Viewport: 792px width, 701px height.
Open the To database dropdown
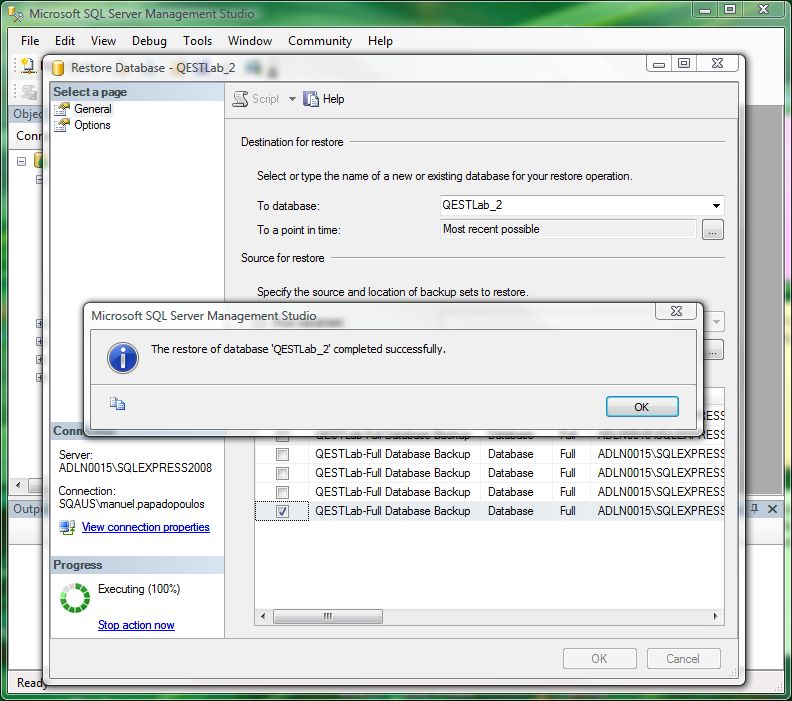[716, 206]
